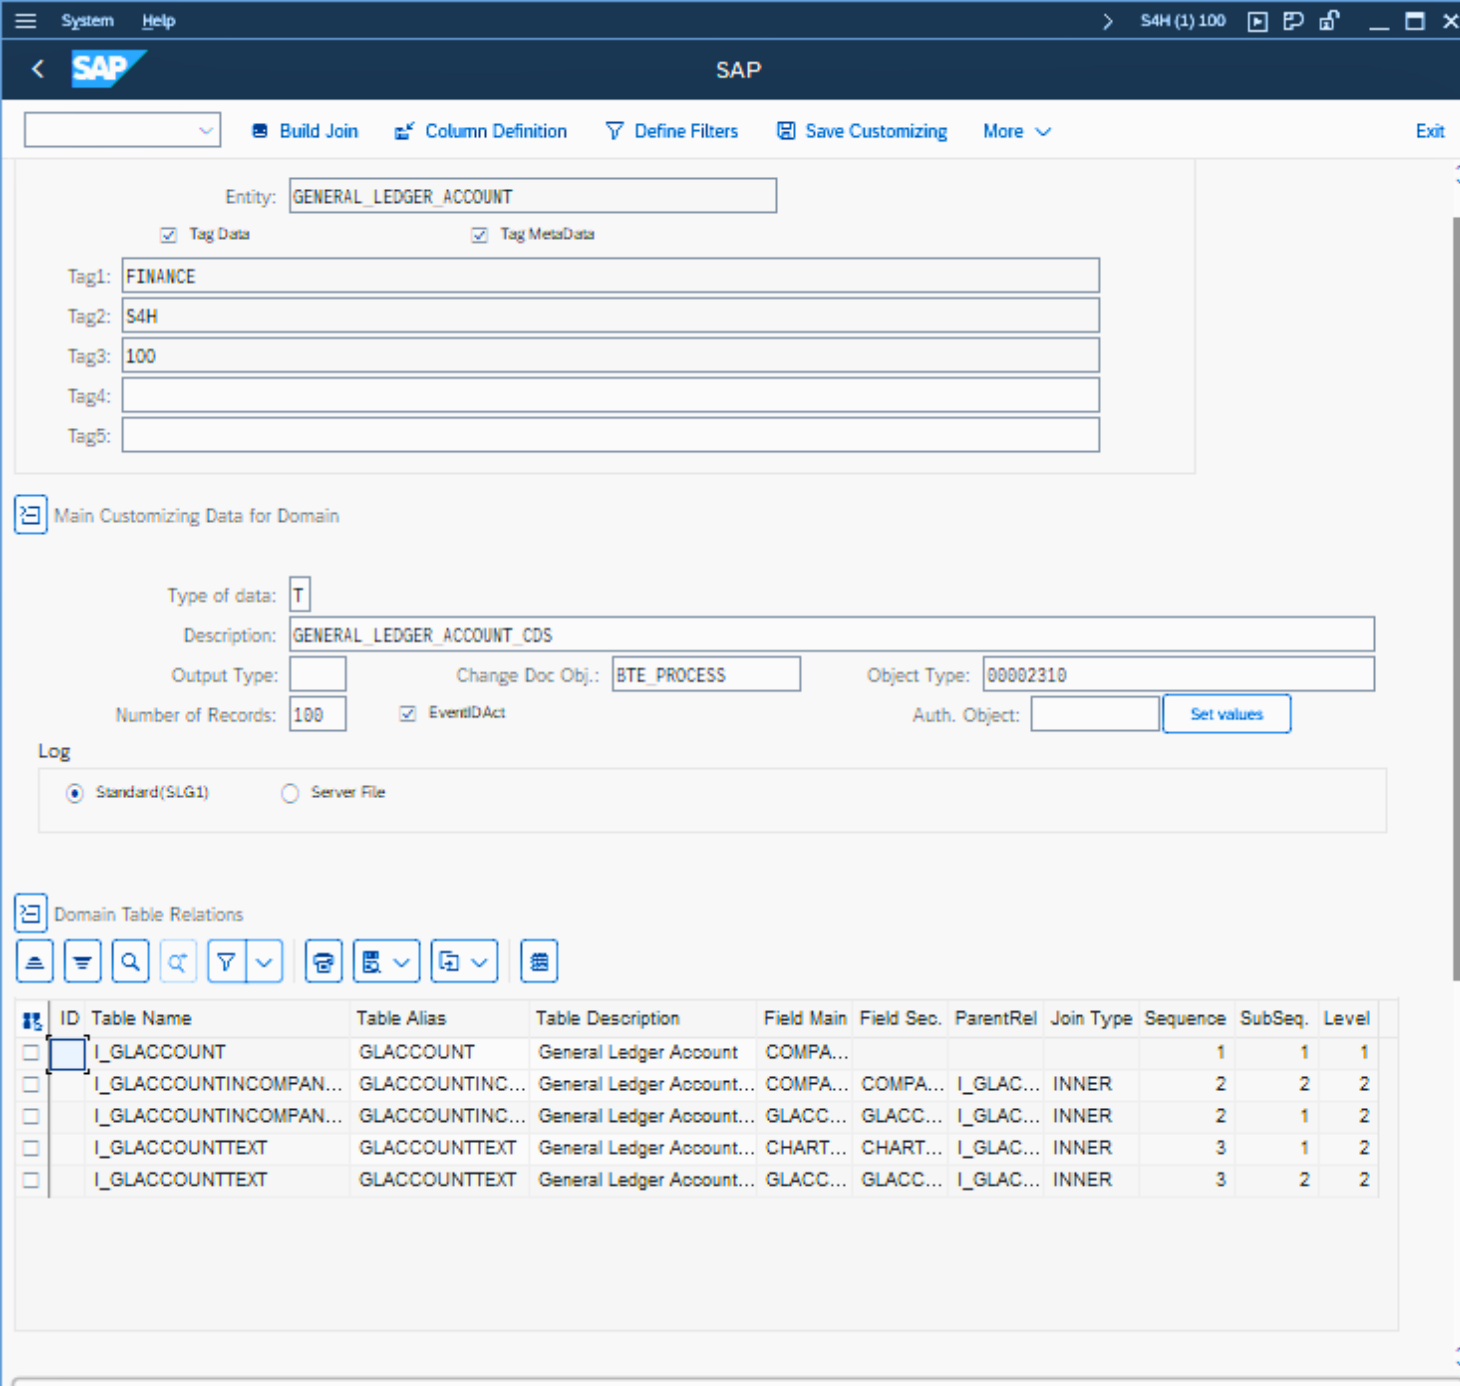Uncheck the Tag MetaData checkbox
The image size is (1460, 1386).
coord(479,235)
